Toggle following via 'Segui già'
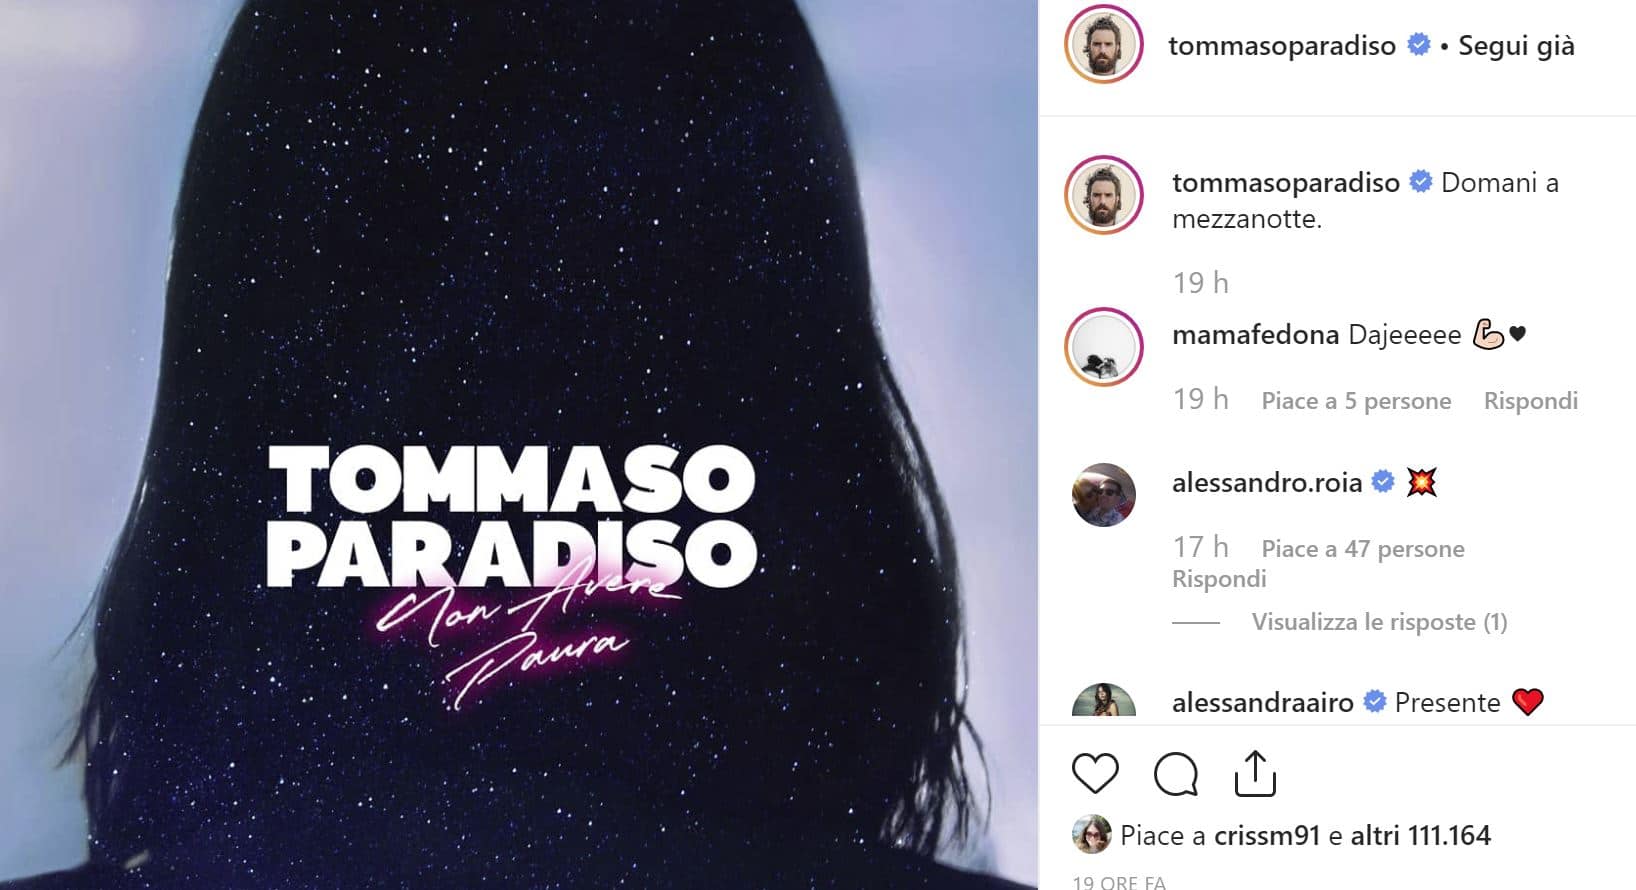Screen dimensions: 1636x890 (1516, 46)
